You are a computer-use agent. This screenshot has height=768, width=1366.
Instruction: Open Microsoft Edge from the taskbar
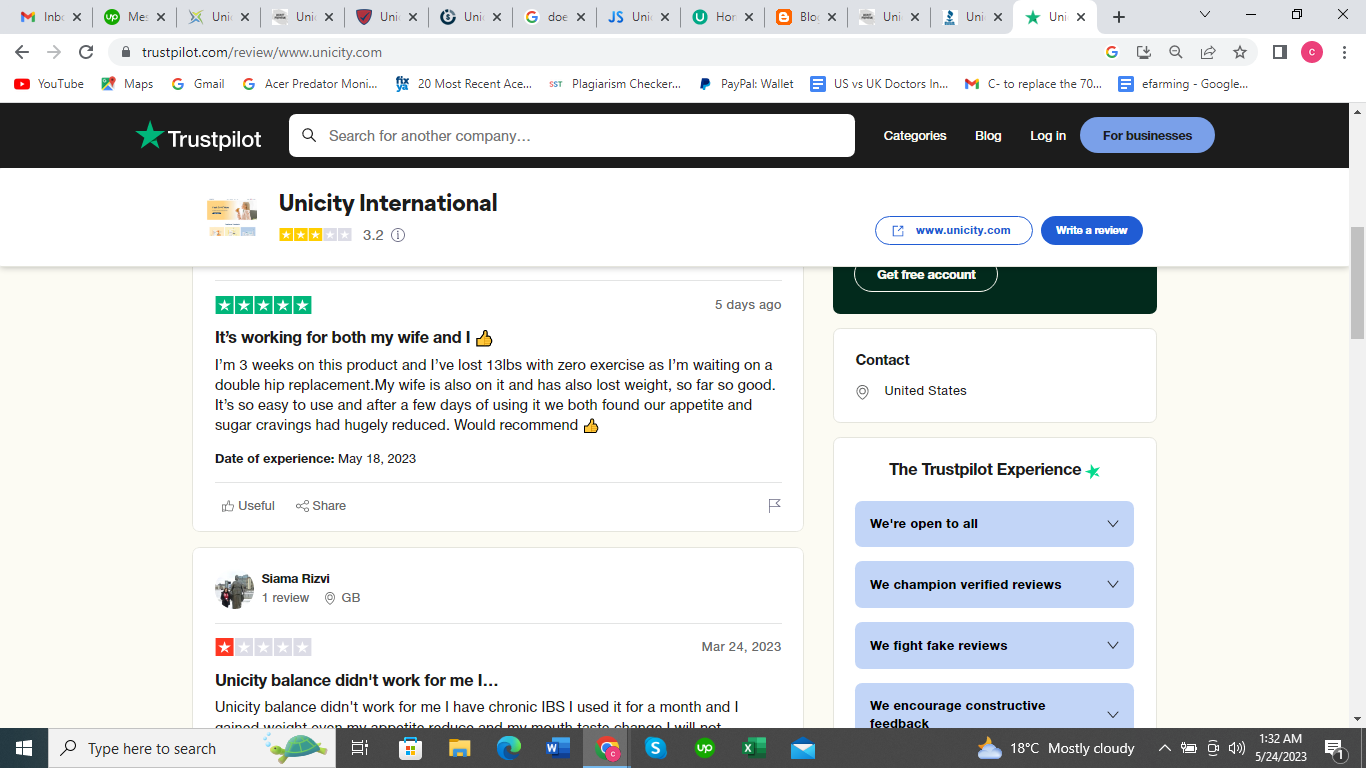509,748
